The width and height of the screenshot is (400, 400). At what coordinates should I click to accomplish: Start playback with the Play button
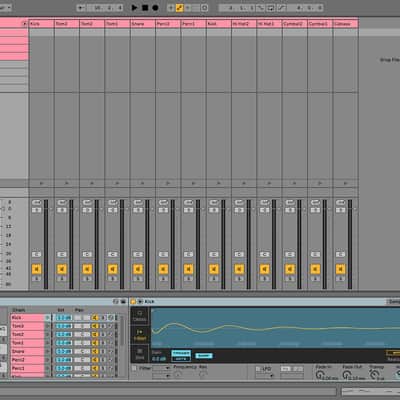click(x=134, y=7)
